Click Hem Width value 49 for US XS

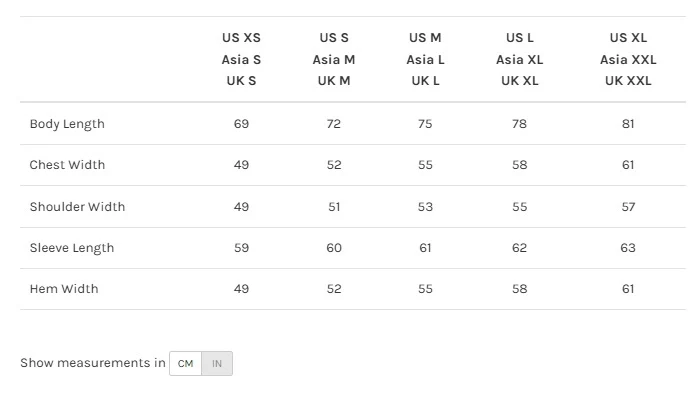click(241, 289)
